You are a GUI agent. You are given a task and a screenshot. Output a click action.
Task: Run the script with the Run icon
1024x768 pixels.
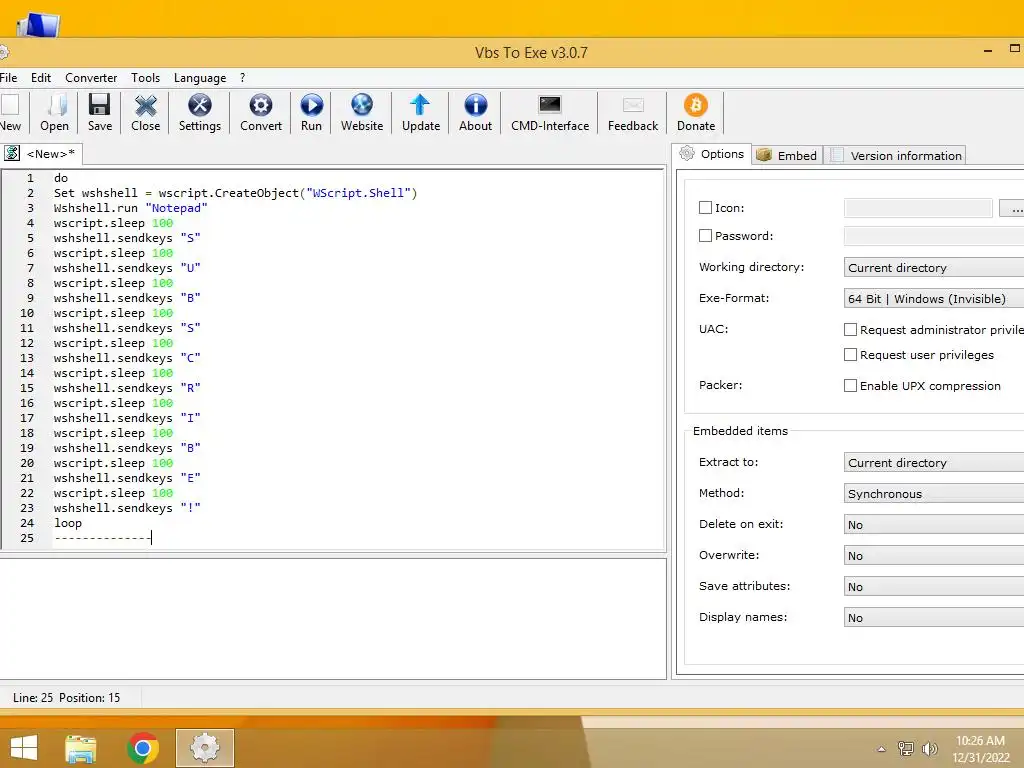point(312,112)
